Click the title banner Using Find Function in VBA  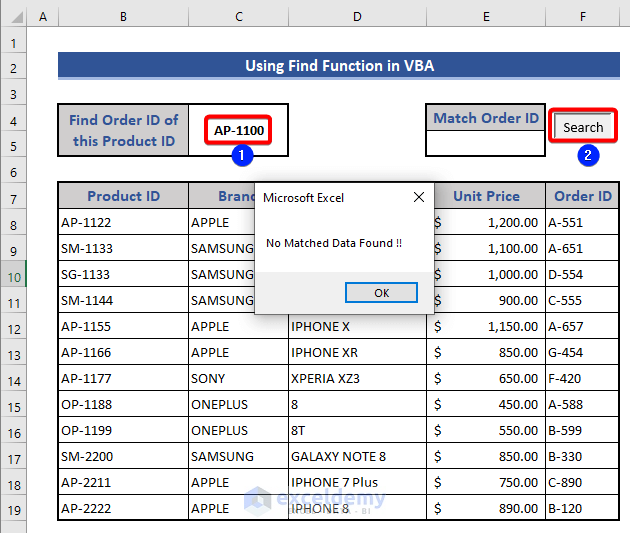pos(339,66)
